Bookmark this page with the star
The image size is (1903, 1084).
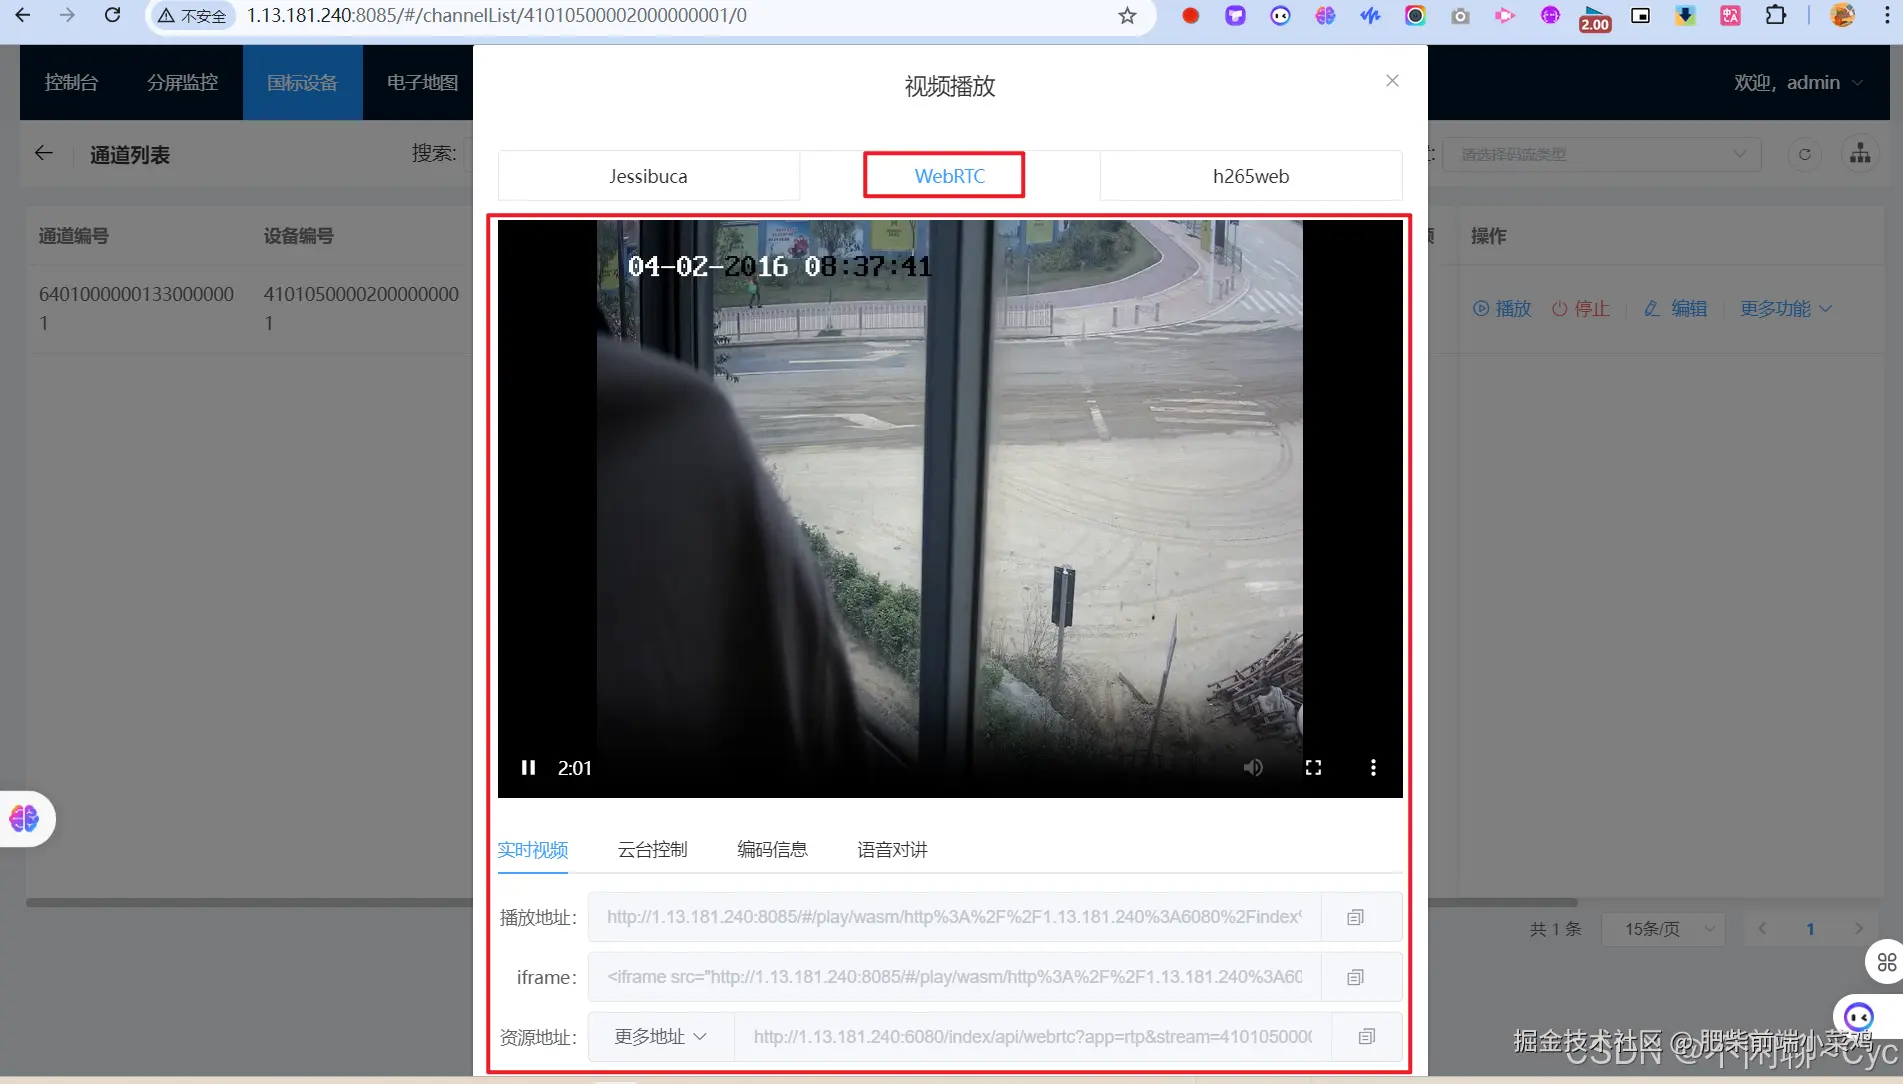click(x=1128, y=15)
